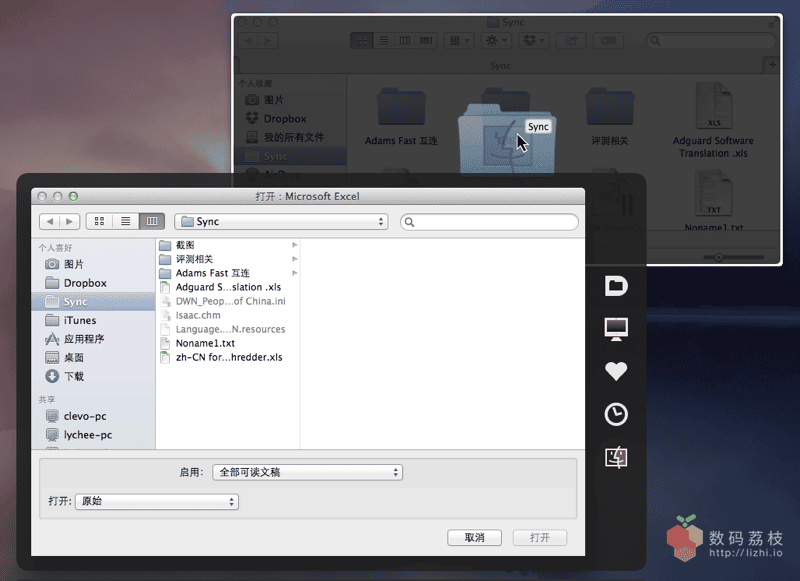
Task: Select file DWN_Peop...of China.ini
Action: pyautogui.click(x=228, y=301)
